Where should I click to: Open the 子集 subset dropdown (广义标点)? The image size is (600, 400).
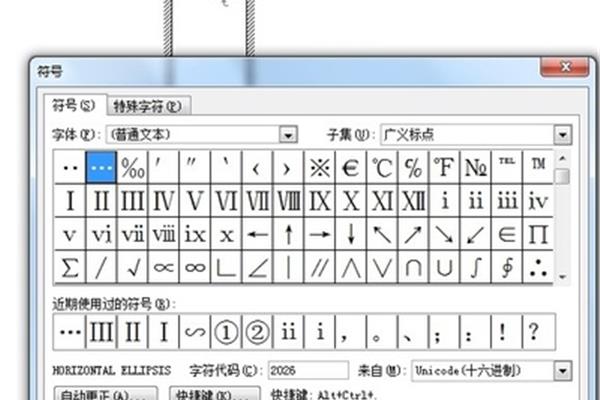tap(563, 135)
